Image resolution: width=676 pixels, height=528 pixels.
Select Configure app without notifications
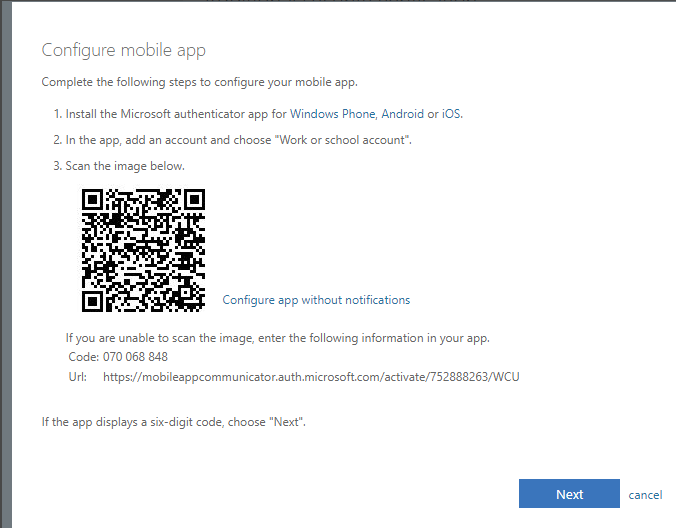pyautogui.click(x=316, y=300)
